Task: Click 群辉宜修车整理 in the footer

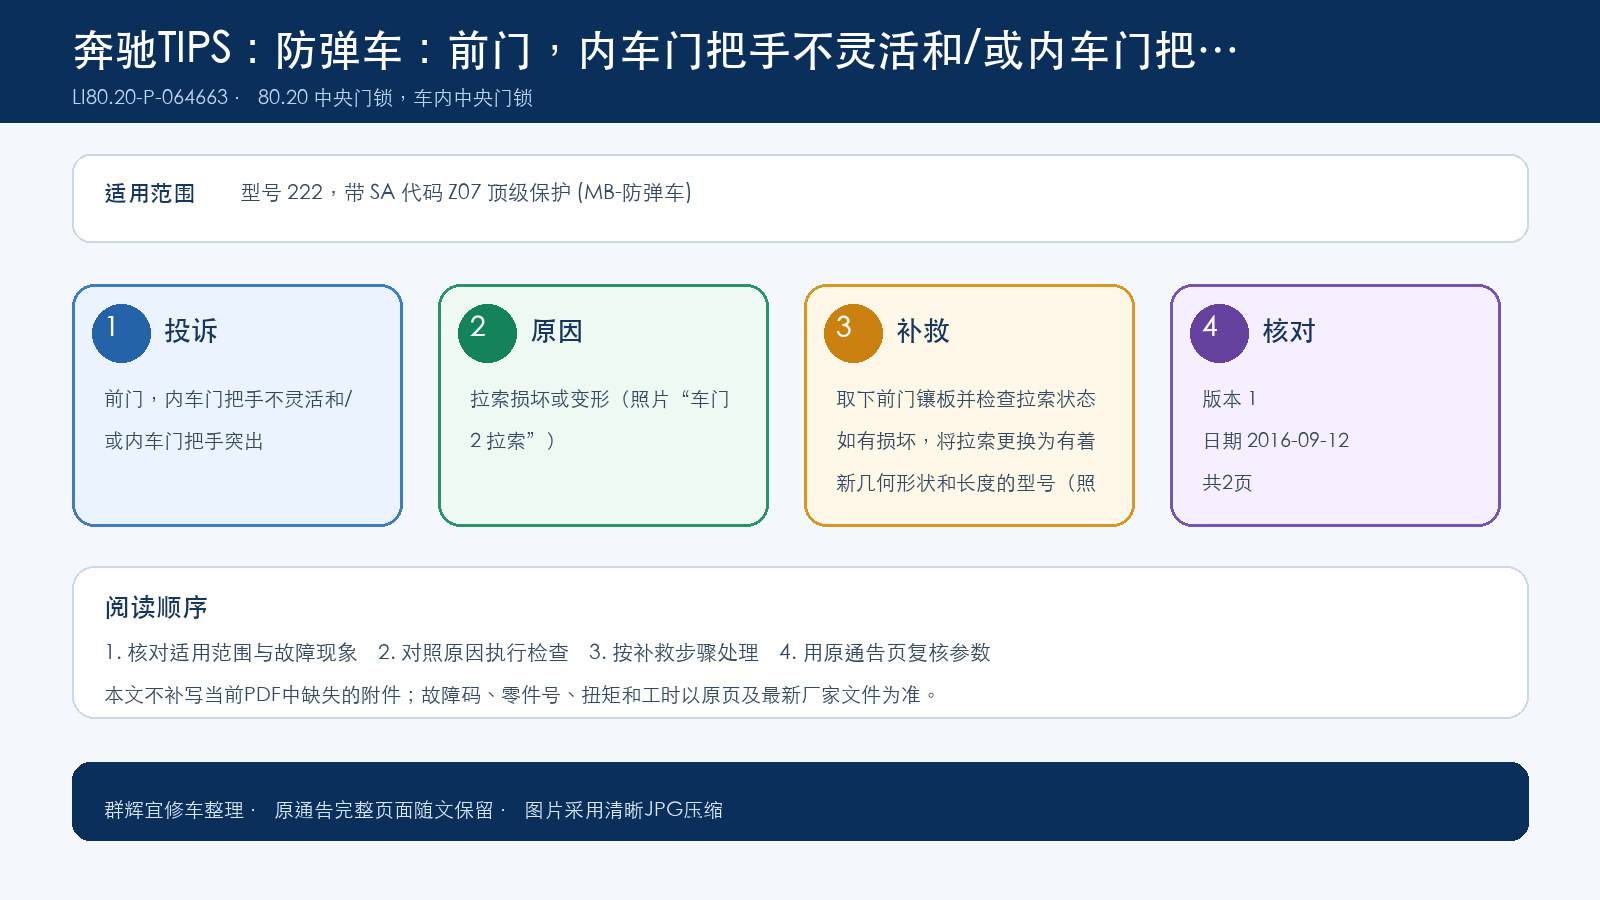Action: click(174, 810)
